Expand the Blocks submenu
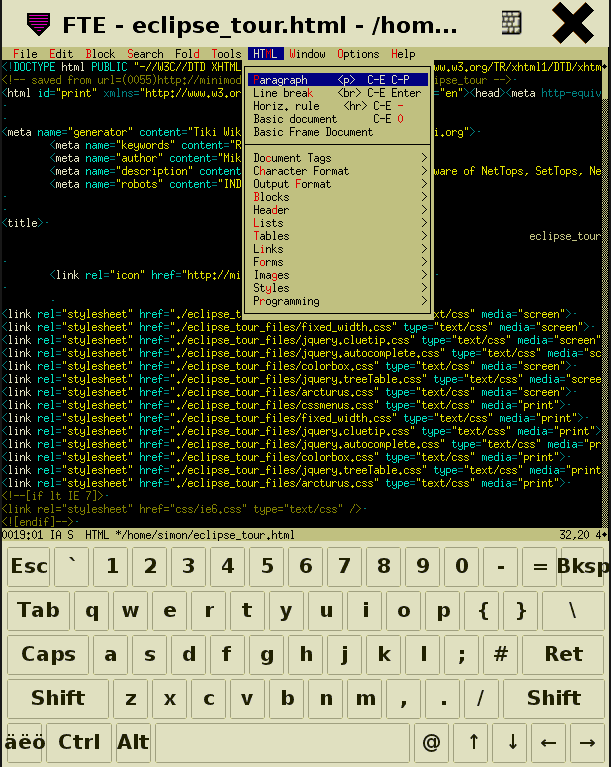Viewport: 611px width, 767px height. click(338, 197)
